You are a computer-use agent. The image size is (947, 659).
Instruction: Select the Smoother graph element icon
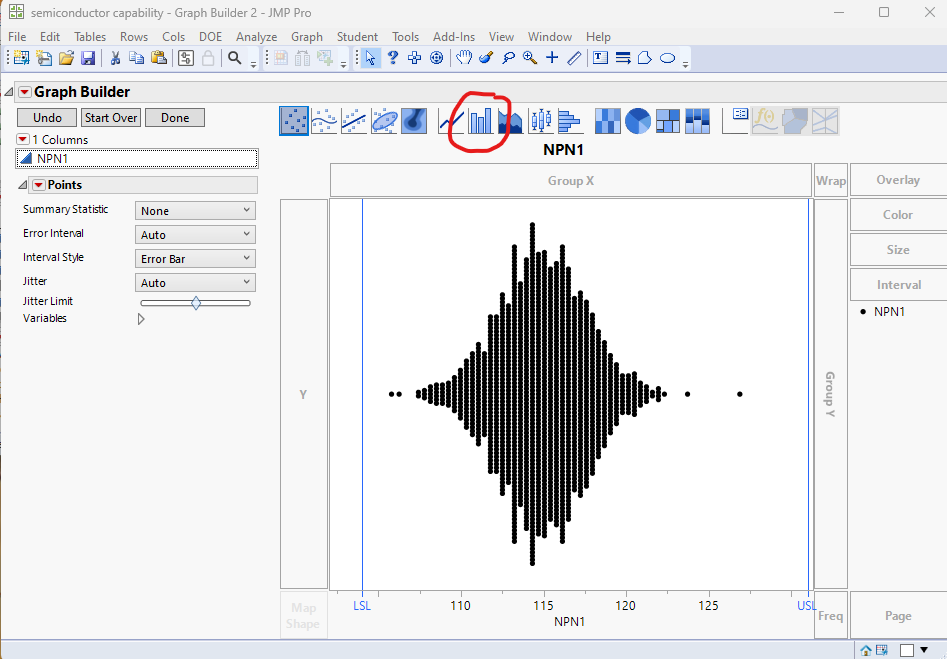(x=324, y=121)
